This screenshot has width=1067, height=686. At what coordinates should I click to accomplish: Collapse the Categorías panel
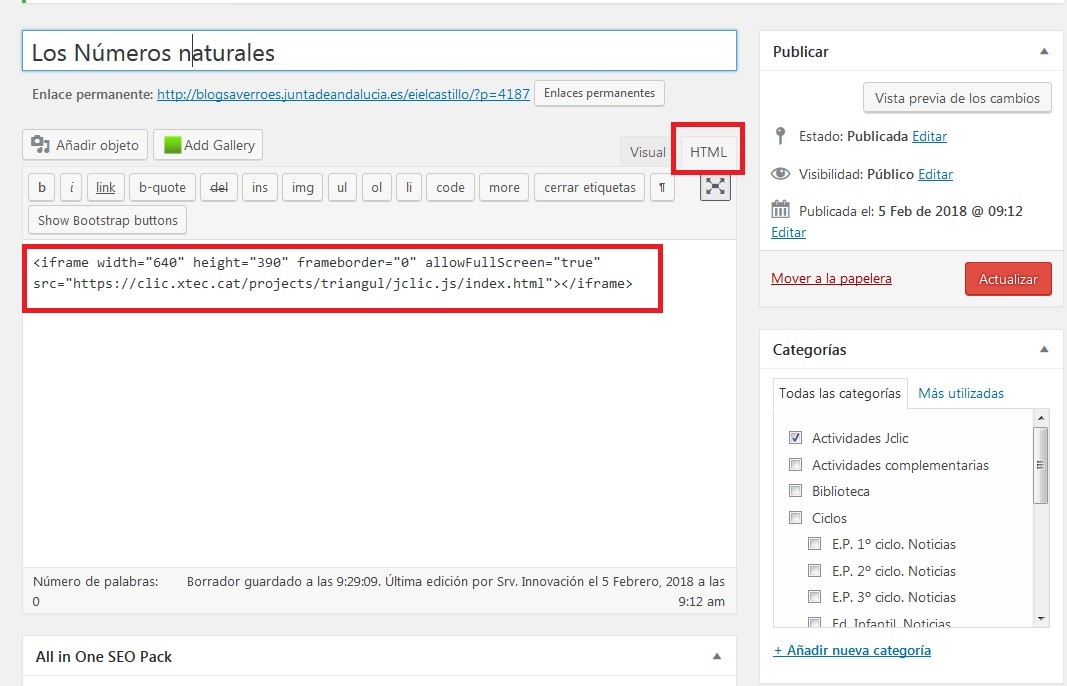coord(1044,350)
